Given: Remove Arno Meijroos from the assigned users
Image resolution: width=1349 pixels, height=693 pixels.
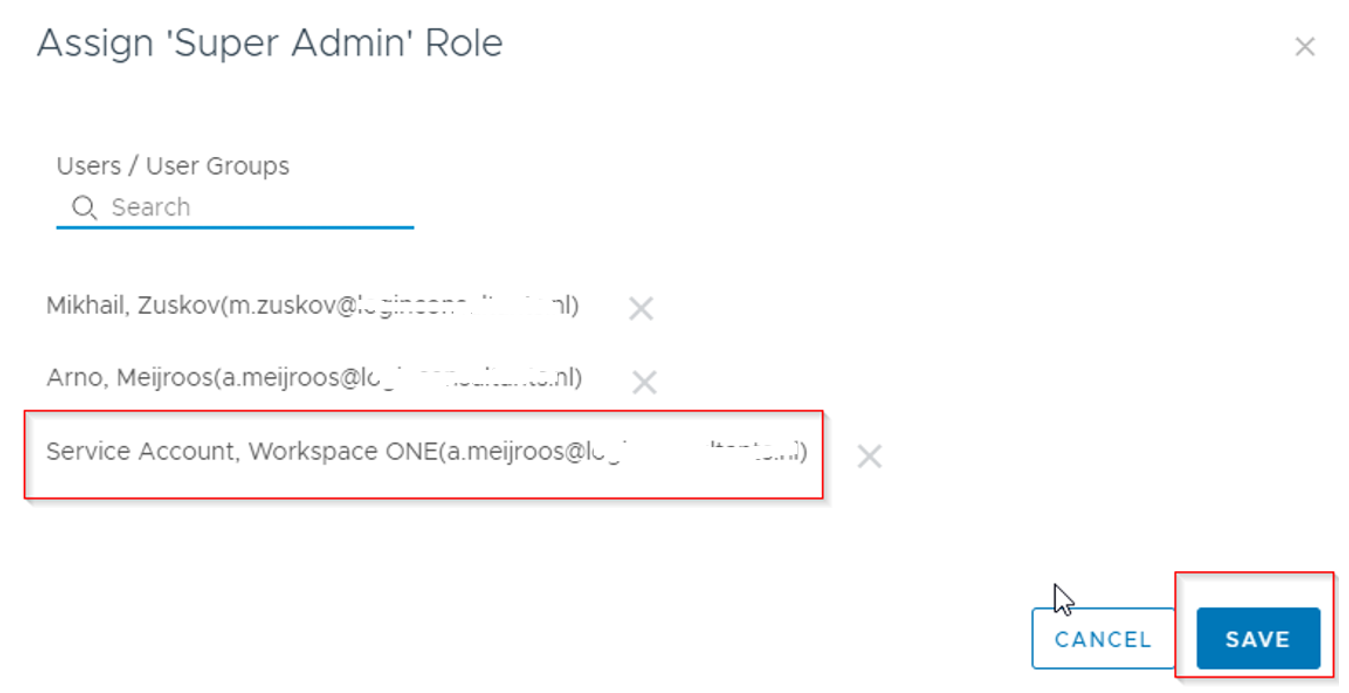Looking at the screenshot, I should tap(645, 383).
